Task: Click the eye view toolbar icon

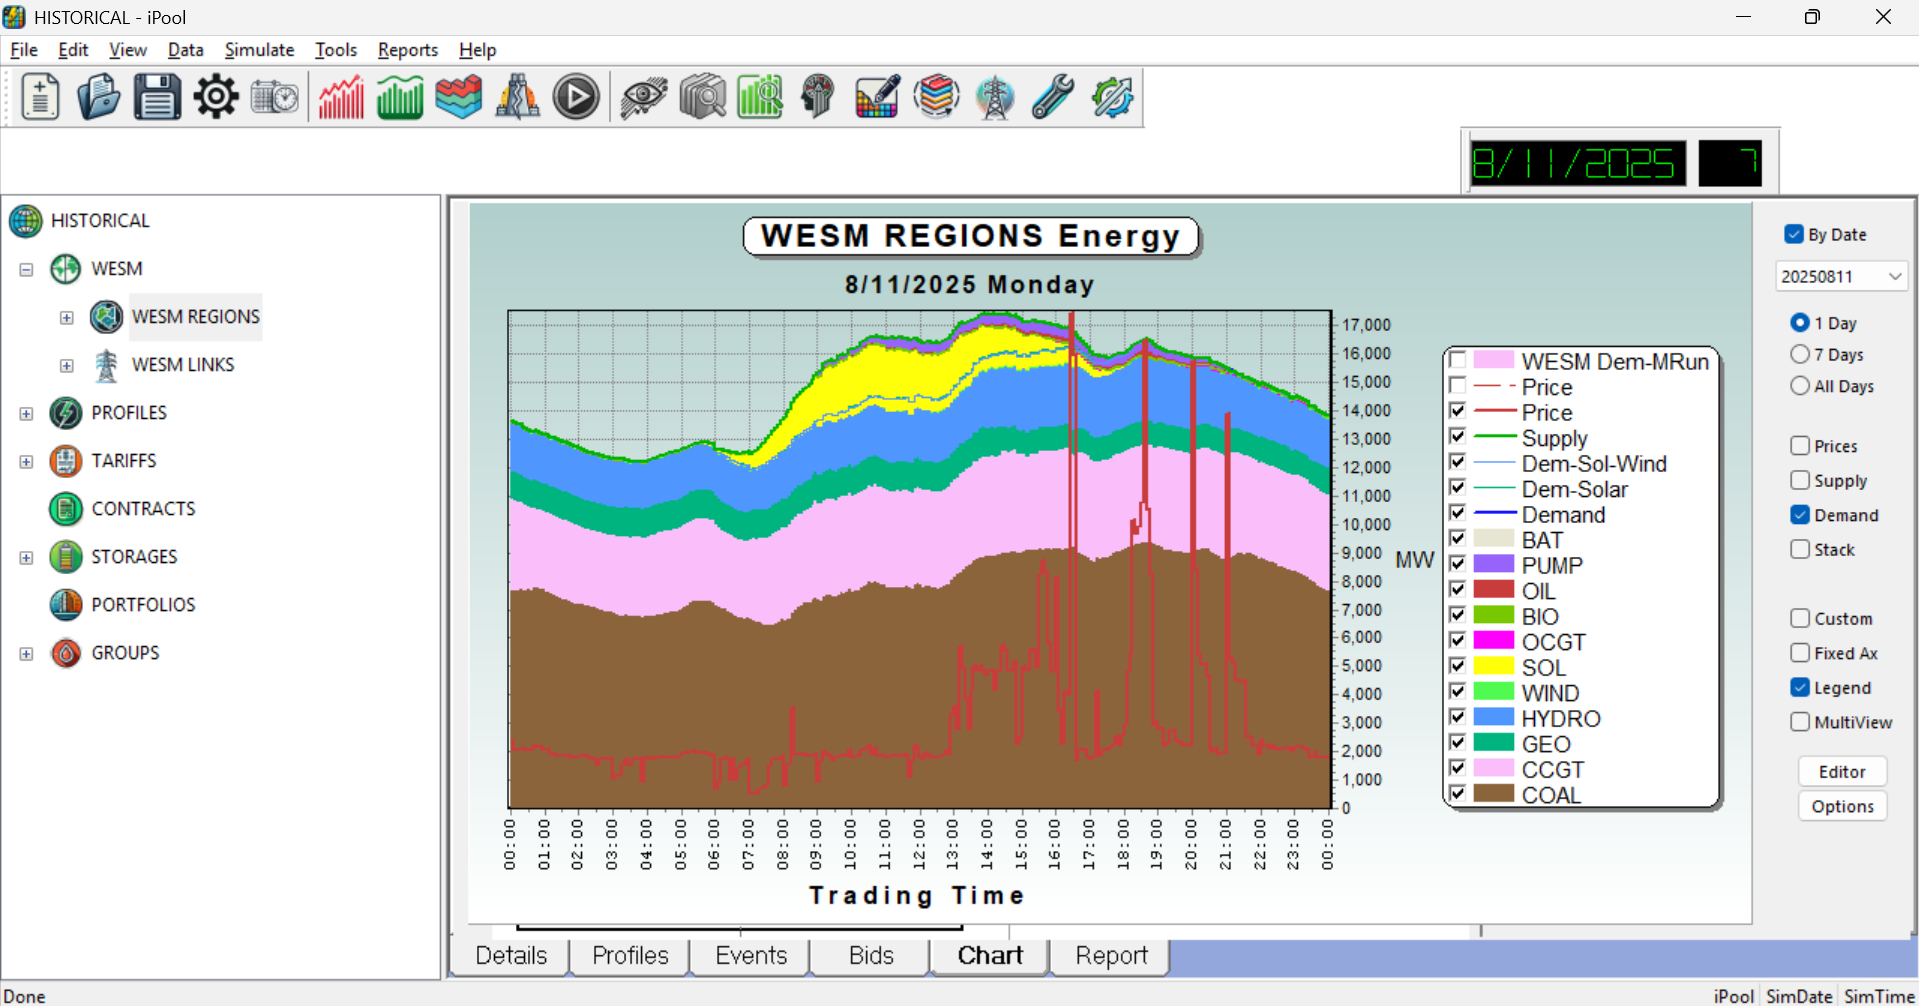Action: (643, 98)
